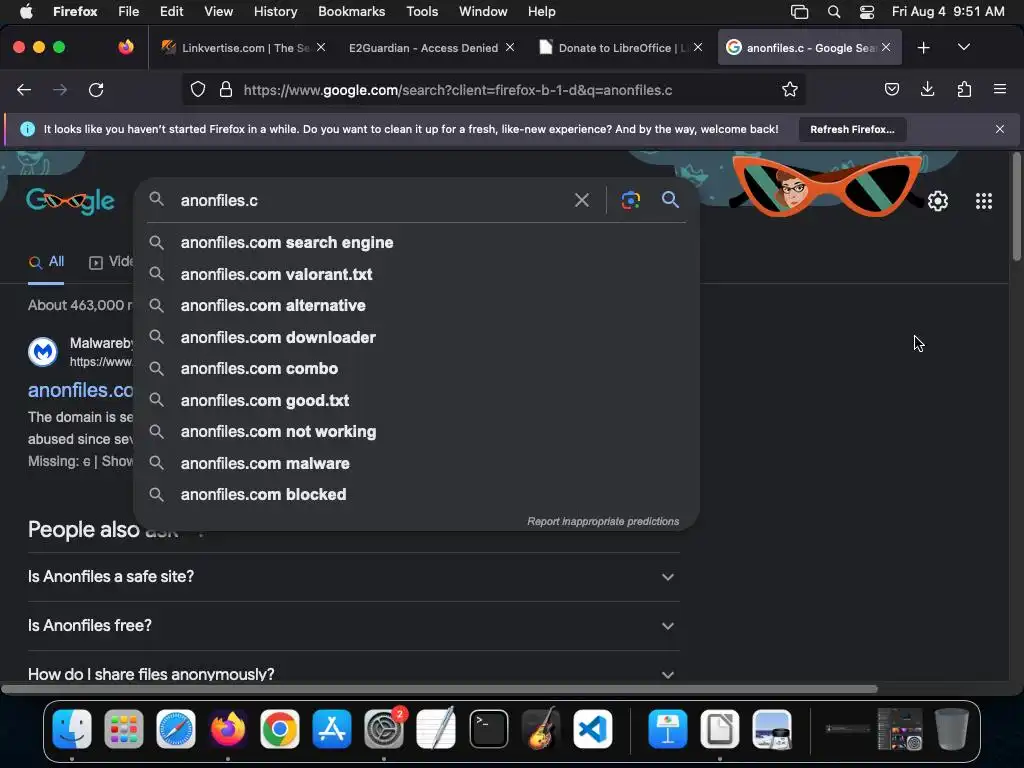Open the Tools menu
This screenshot has width=1024, height=768.
point(422,12)
